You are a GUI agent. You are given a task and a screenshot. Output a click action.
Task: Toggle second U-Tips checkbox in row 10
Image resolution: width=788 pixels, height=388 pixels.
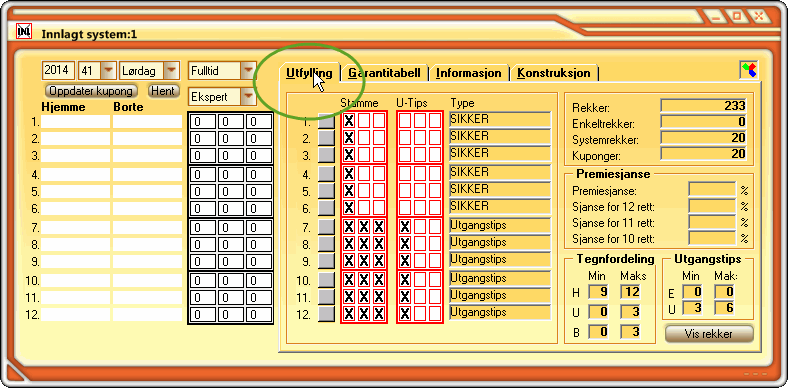[x=420, y=279]
